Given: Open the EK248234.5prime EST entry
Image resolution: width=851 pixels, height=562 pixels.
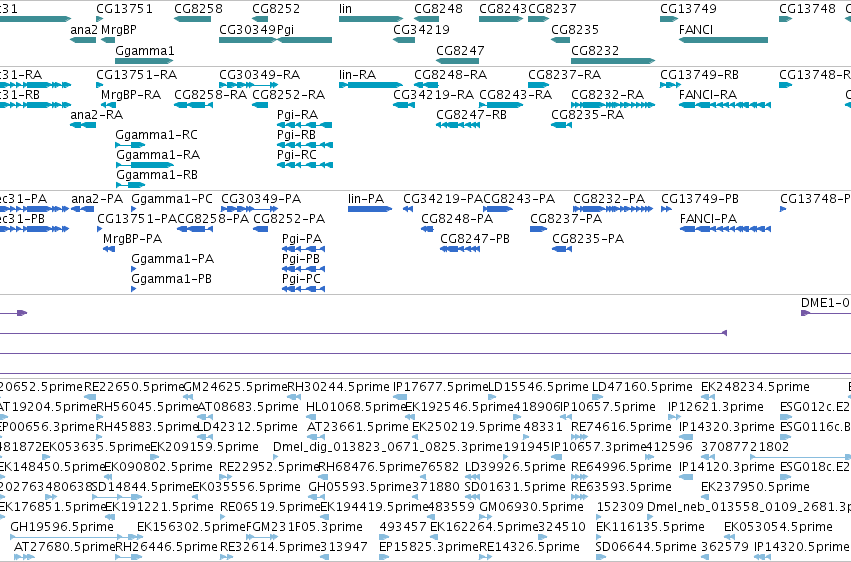Looking at the screenshot, I should [755, 387].
